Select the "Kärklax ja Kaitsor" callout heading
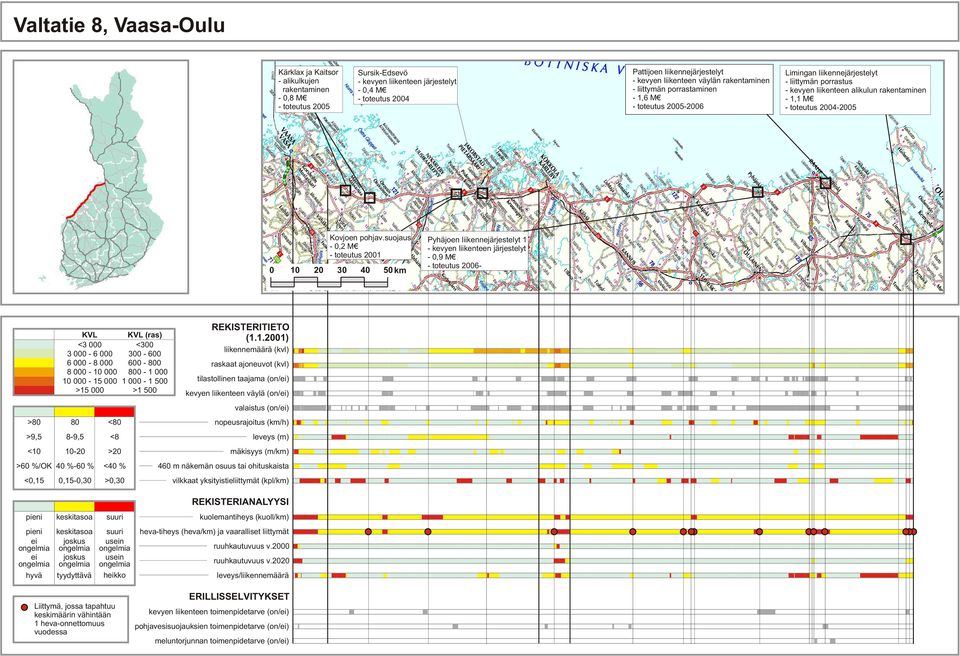The height and width of the screenshot is (656, 960). coord(308,72)
